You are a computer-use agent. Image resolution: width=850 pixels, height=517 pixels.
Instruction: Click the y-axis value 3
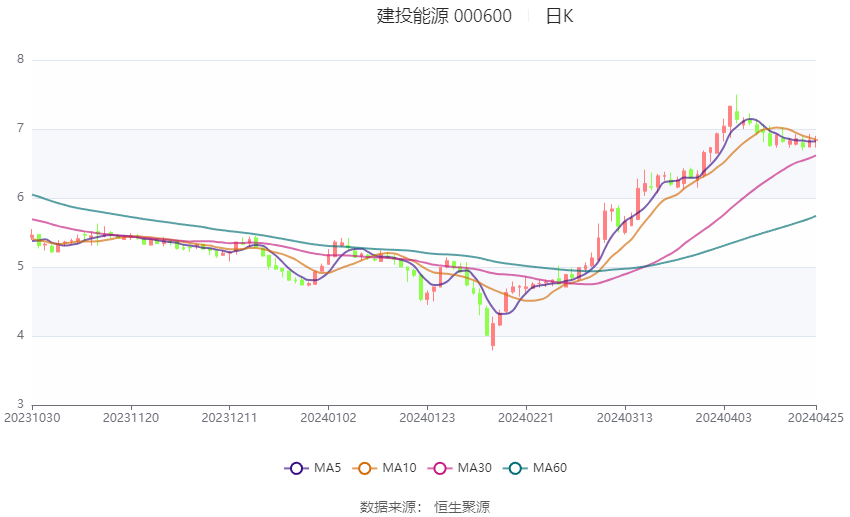pos(21,404)
